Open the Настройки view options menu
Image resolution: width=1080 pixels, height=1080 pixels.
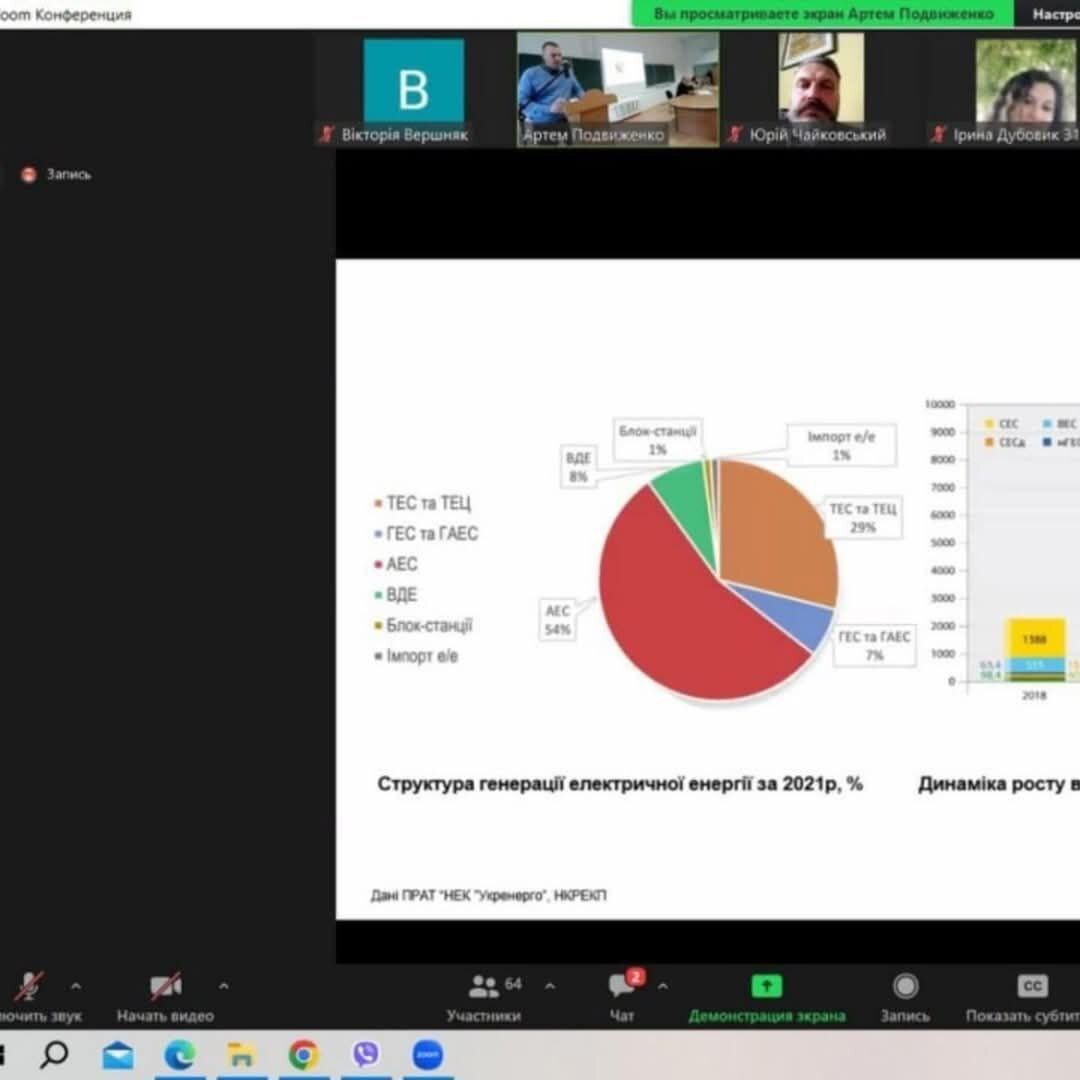(1054, 14)
